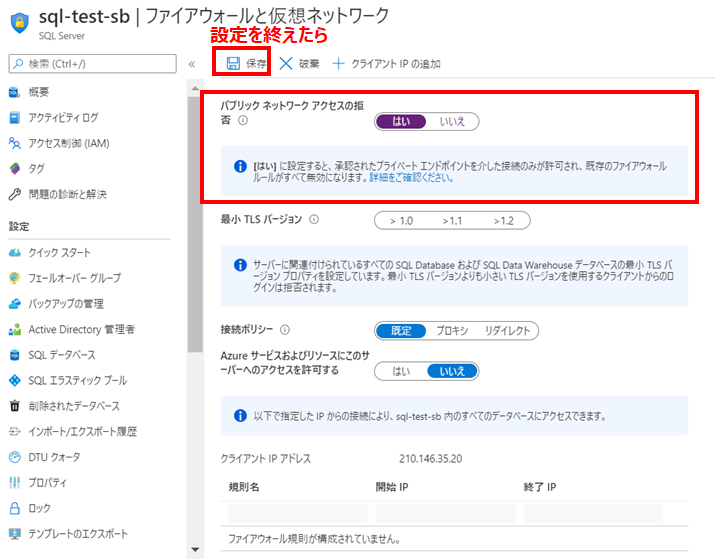The image size is (715, 559).
Task: Click the 破棄 button label
Action: 309,64
